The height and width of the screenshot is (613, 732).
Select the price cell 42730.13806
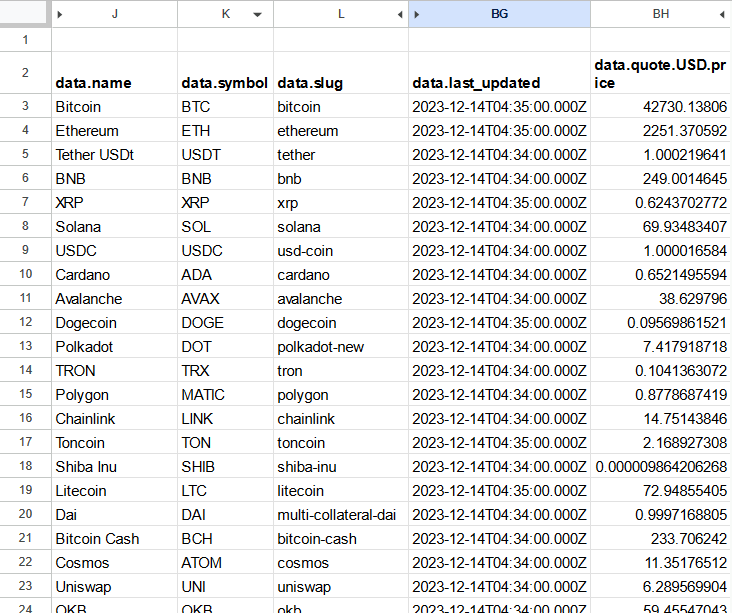661,106
